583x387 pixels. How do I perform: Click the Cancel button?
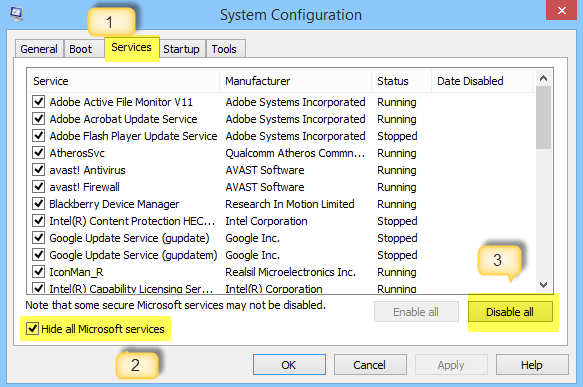click(x=370, y=365)
